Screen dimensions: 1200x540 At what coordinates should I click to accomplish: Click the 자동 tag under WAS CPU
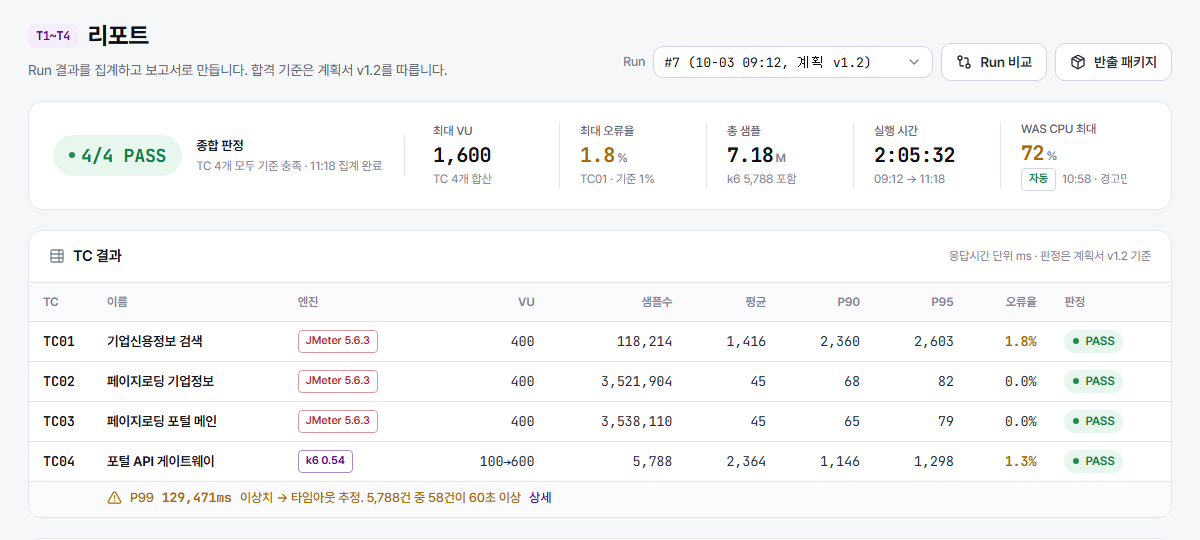coord(1038,179)
